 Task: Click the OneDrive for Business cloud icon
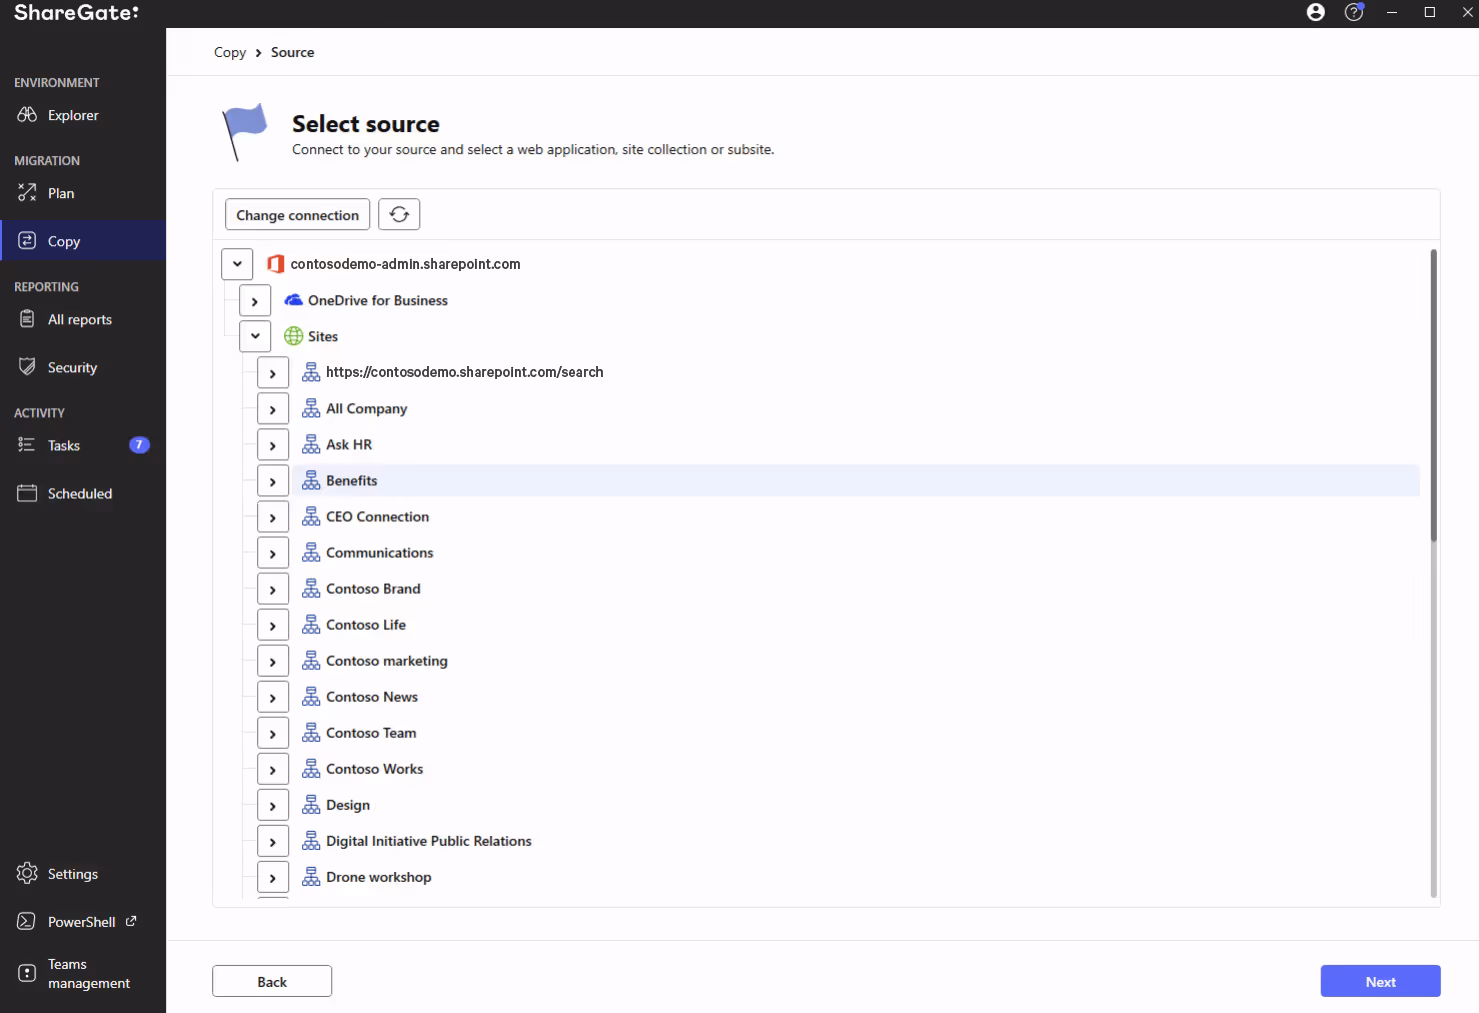[x=294, y=300]
